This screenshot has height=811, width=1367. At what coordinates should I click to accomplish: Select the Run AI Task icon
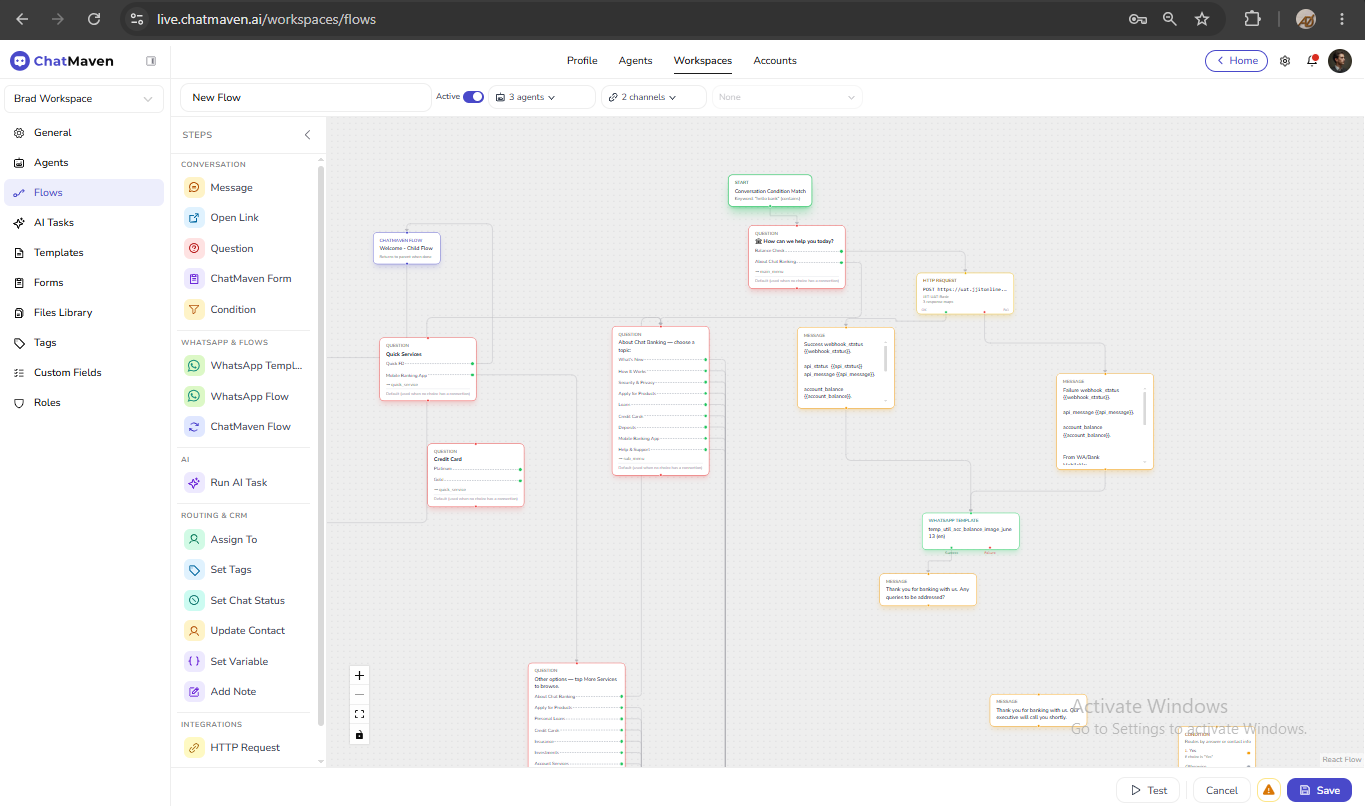click(x=194, y=482)
